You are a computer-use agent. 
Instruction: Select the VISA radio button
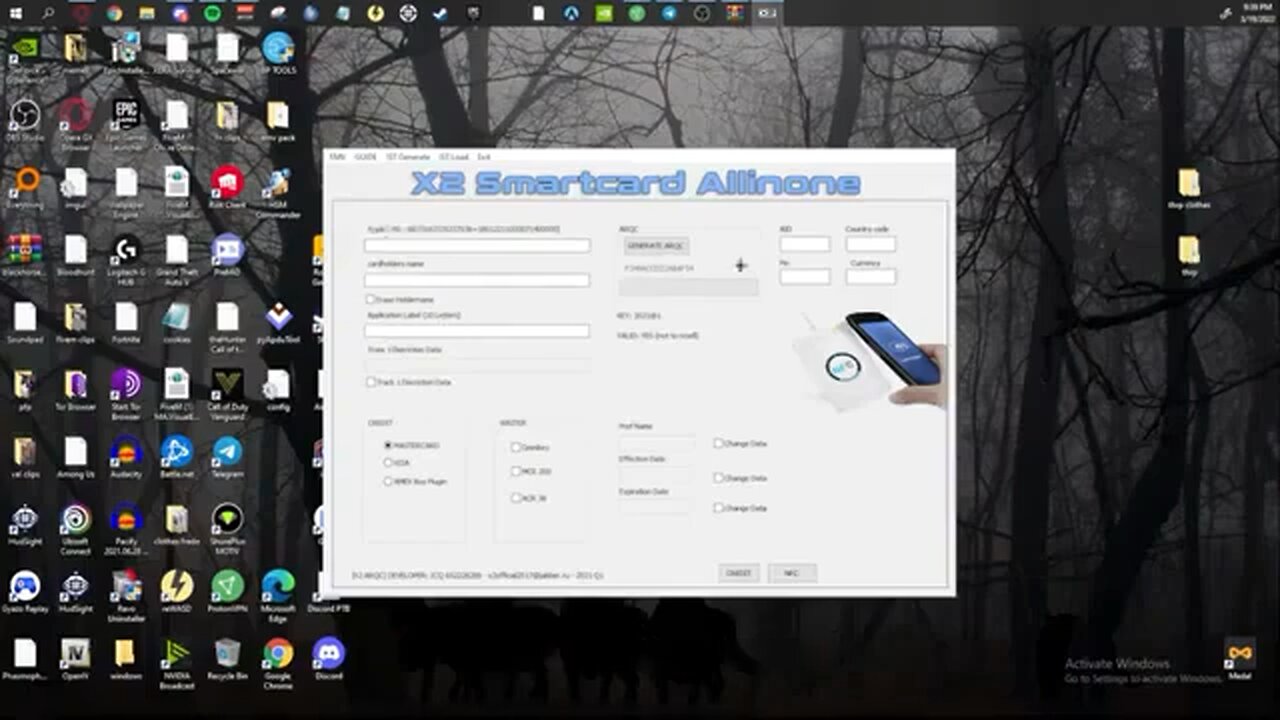(x=388, y=462)
